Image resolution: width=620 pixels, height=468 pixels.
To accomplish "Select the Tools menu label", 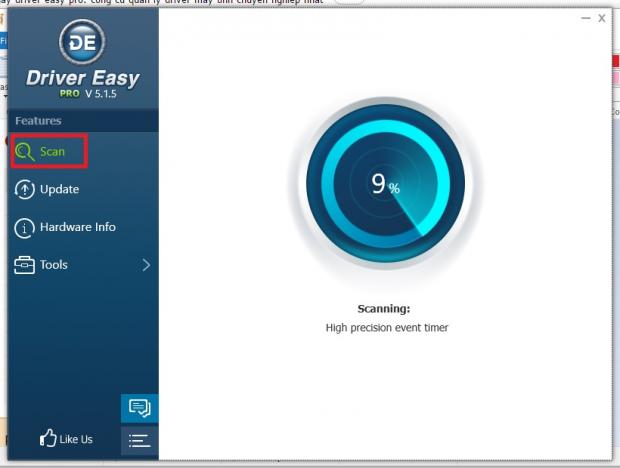I will tap(54, 265).
